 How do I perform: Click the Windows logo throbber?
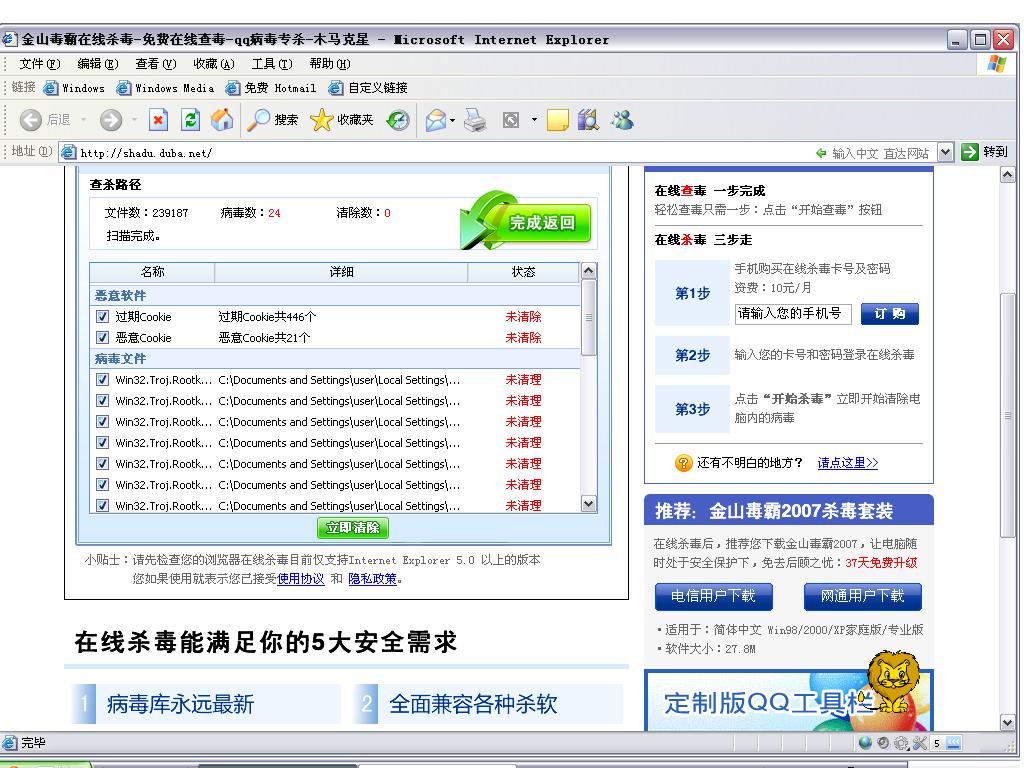997,63
